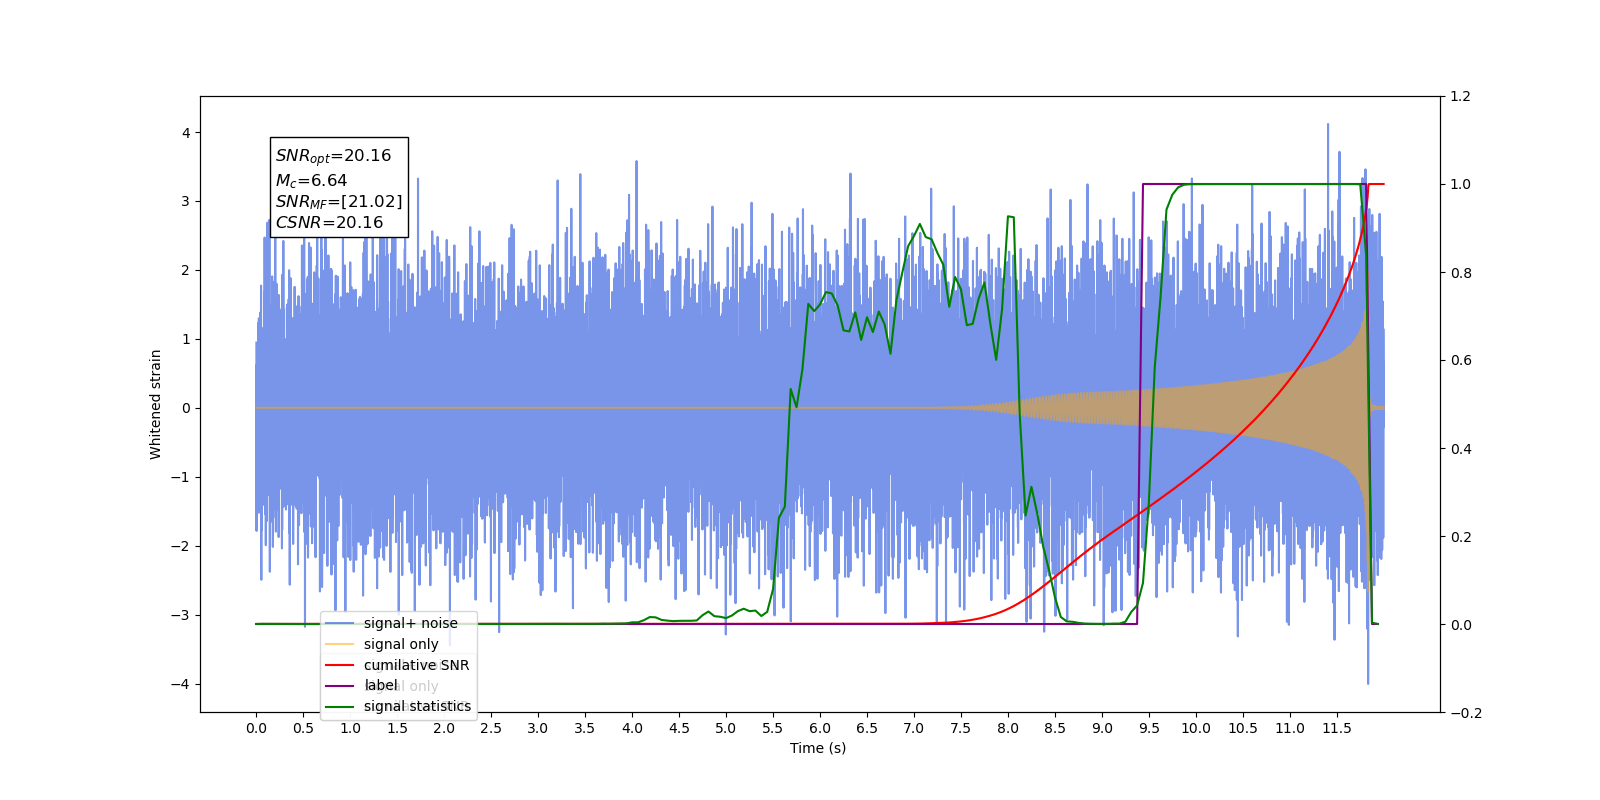This screenshot has height=800, width=1600.
Task: Click the red cumilative SNR legend line
Action: [340, 665]
